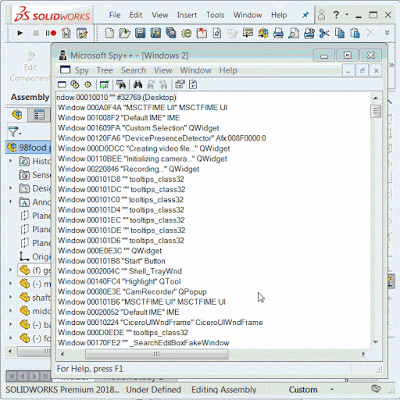This screenshot has height=400, width=400.
Task: Click the Spy++ Processes toolbar icon
Action: point(75,85)
